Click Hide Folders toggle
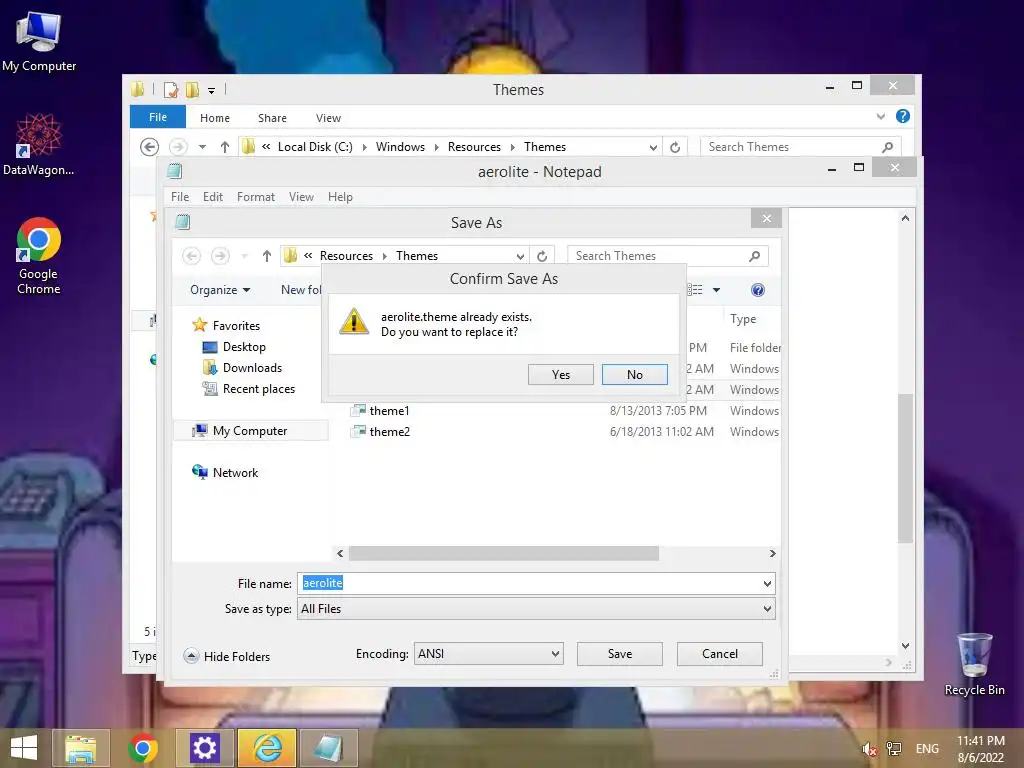The height and width of the screenshot is (768, 1024). pos(227,656)
